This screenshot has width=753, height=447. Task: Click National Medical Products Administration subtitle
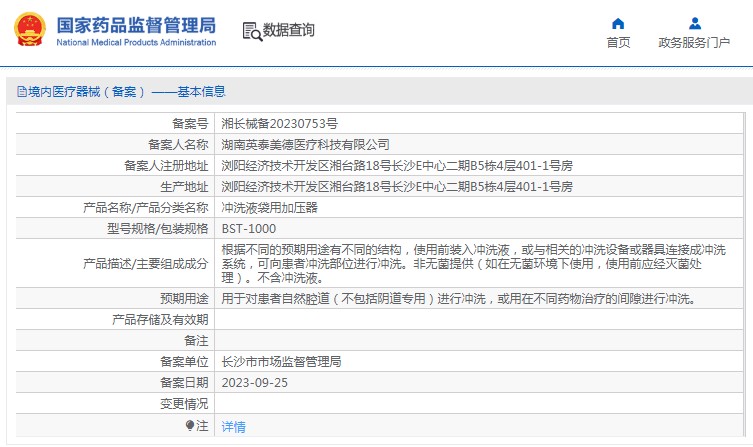click(136, 42)
